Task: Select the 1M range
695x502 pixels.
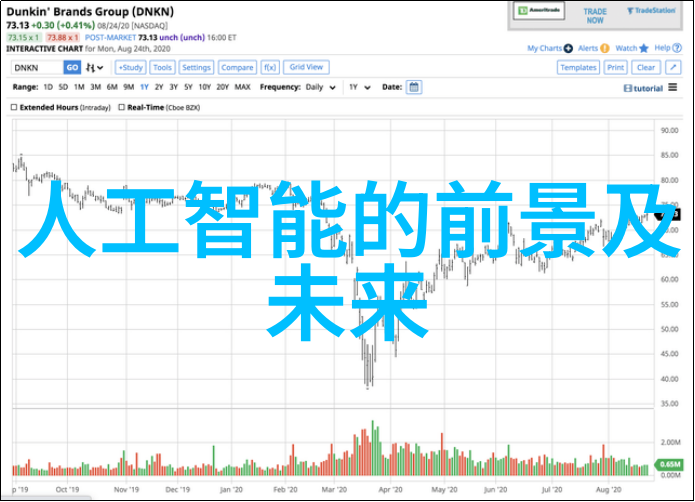Action: pos(79,87)
